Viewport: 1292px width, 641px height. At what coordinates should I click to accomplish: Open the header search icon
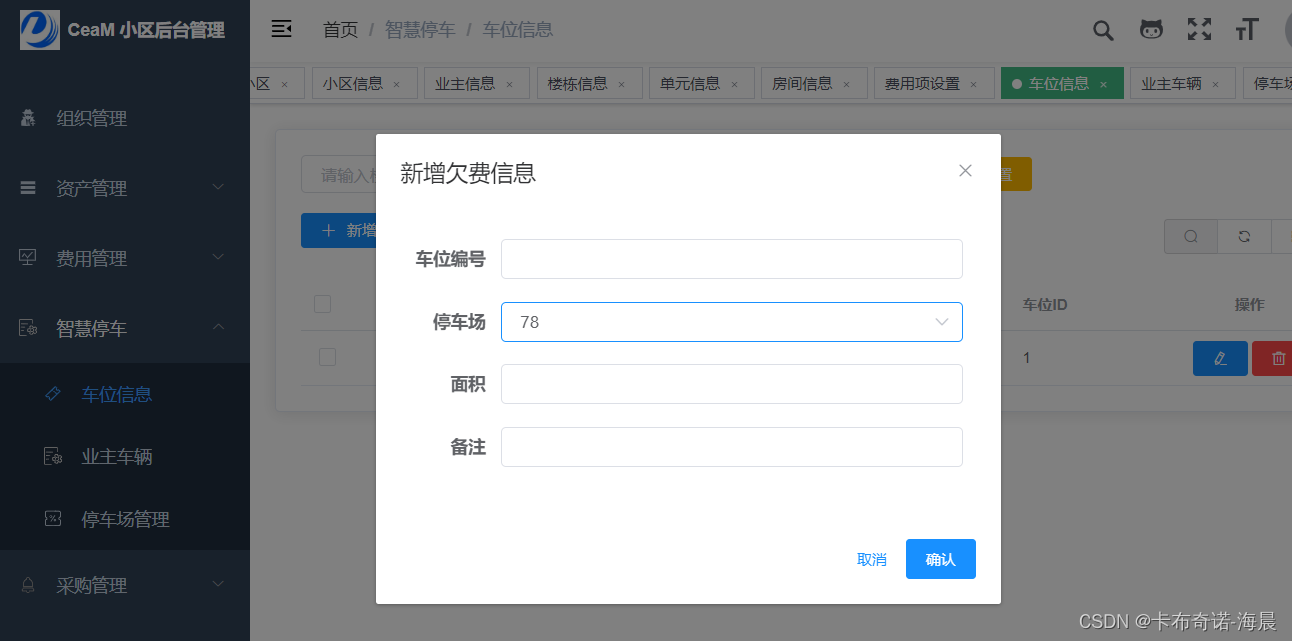tap(1103, 30)
